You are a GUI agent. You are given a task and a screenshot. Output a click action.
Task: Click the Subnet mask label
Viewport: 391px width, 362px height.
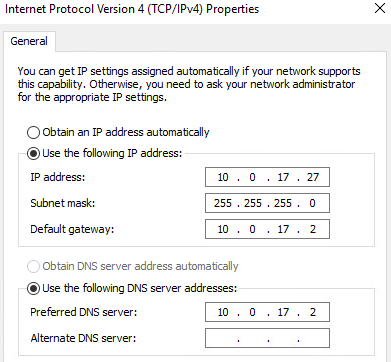tap(63, 203)
